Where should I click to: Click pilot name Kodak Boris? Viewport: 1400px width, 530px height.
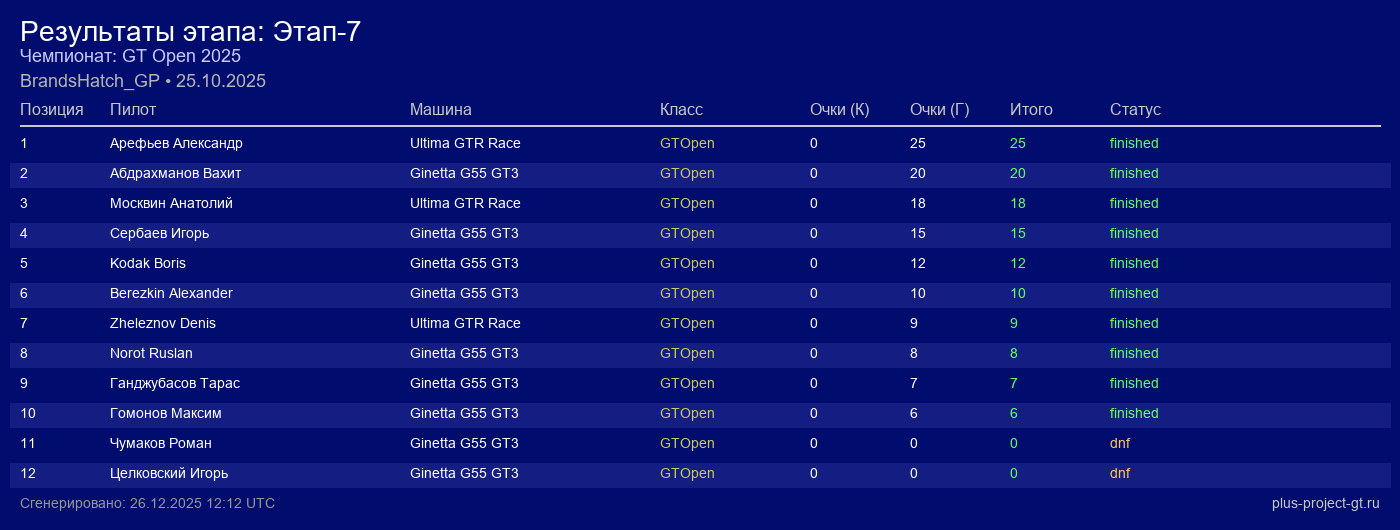click(147, 263)
